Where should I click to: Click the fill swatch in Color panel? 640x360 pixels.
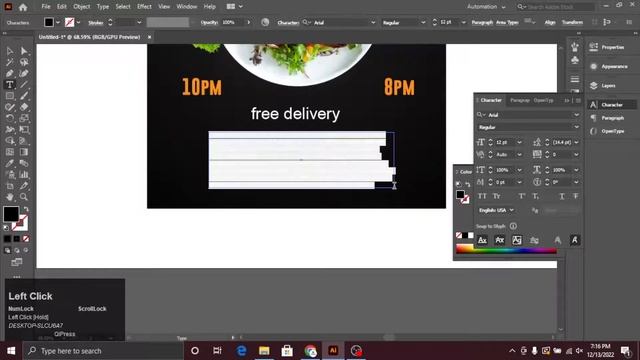point(460,194)
